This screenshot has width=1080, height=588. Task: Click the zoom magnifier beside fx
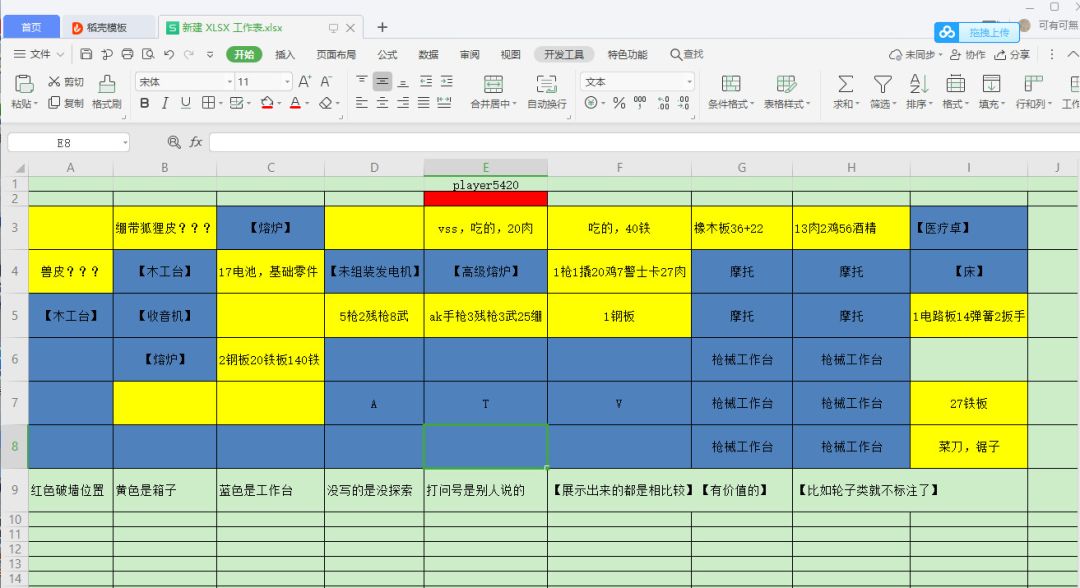pyautogui.click(x=174, y=142)
